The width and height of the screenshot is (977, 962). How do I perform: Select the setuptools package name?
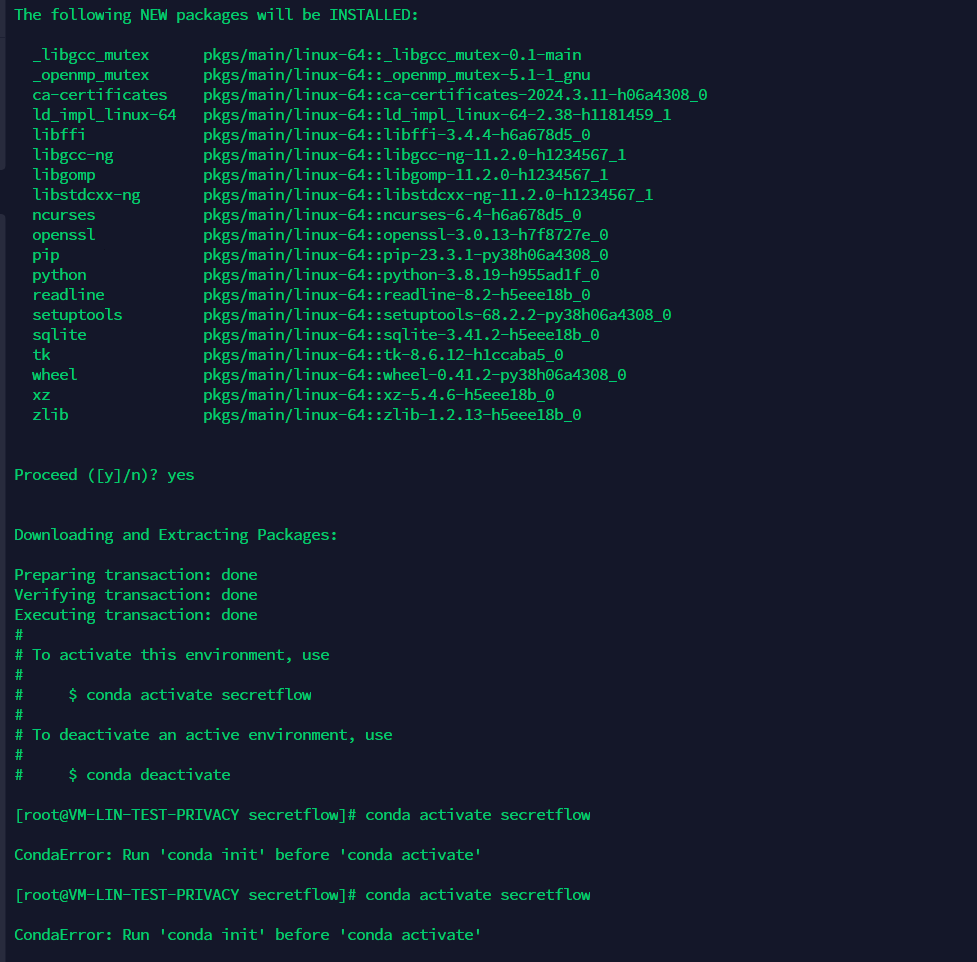click(77, 315)
